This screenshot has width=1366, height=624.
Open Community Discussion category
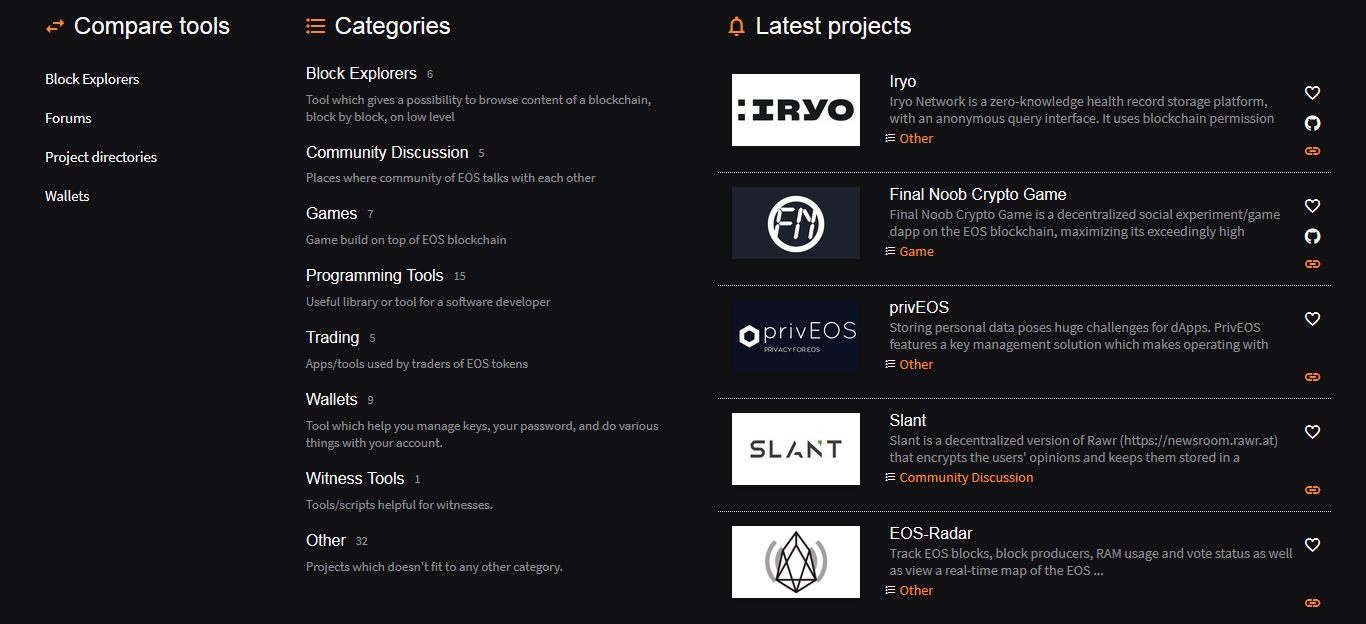(387, 153)
